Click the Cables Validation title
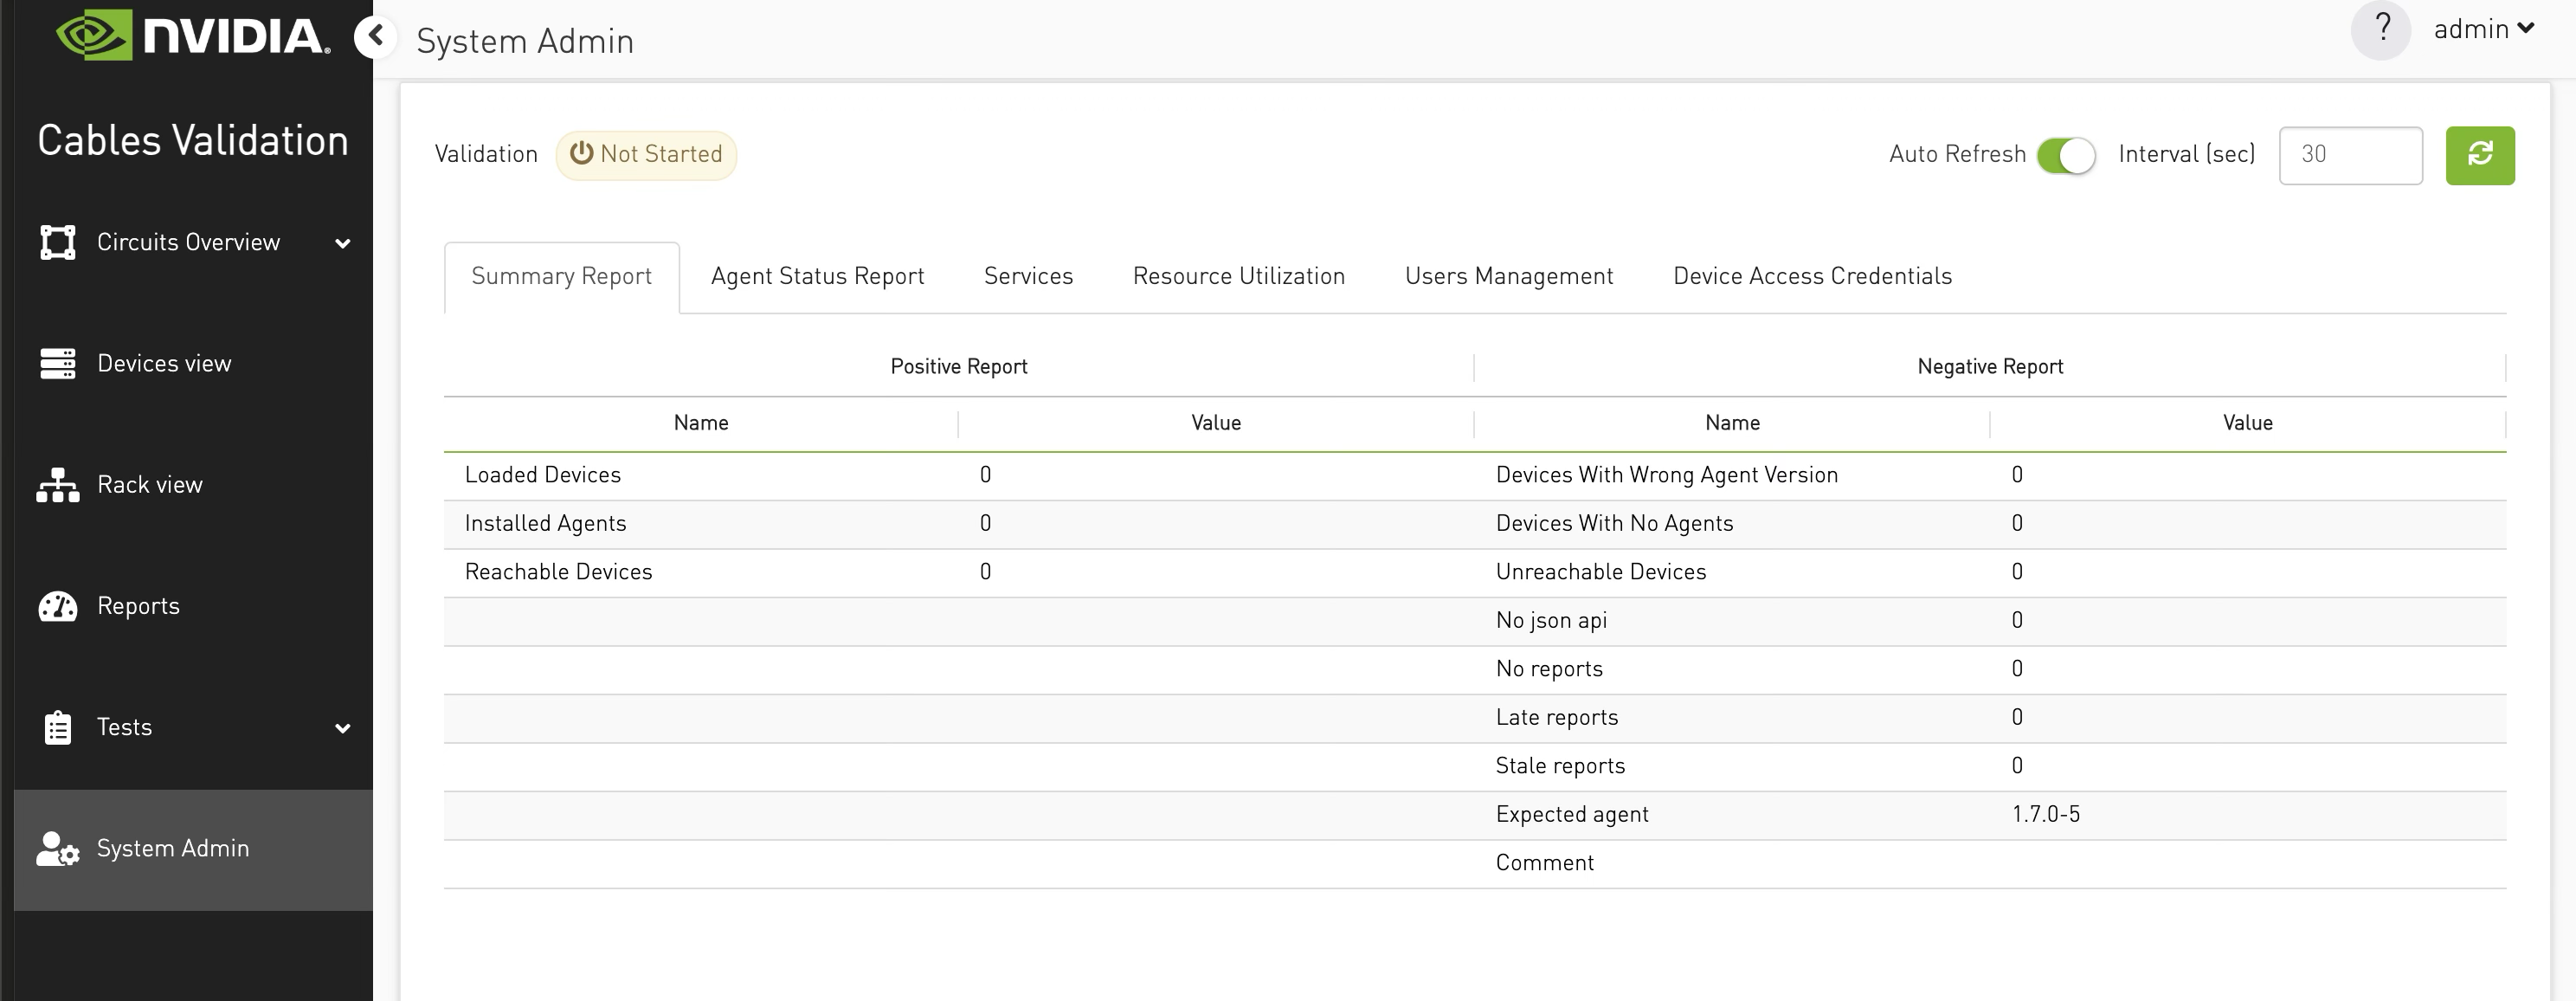This screenshot has width=2576, height=1001. tap(193, 141)
